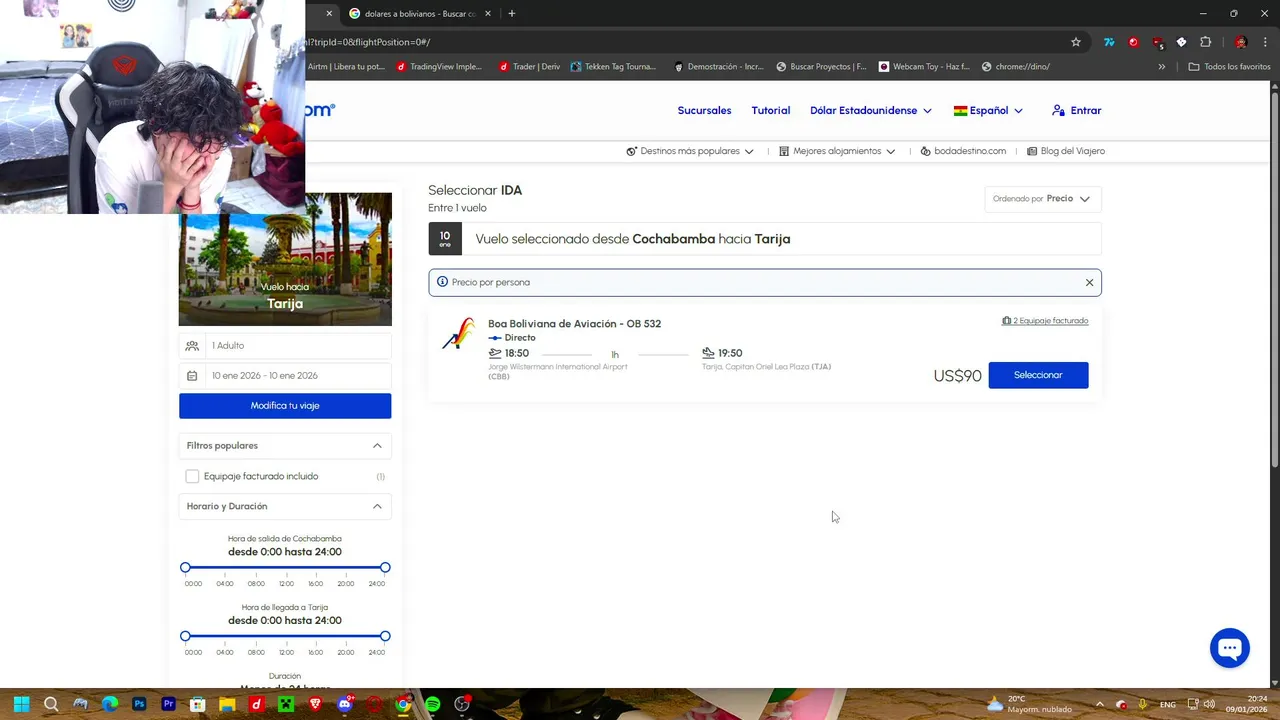Click the calendar icon beside the travel dates

pos(192,376)
